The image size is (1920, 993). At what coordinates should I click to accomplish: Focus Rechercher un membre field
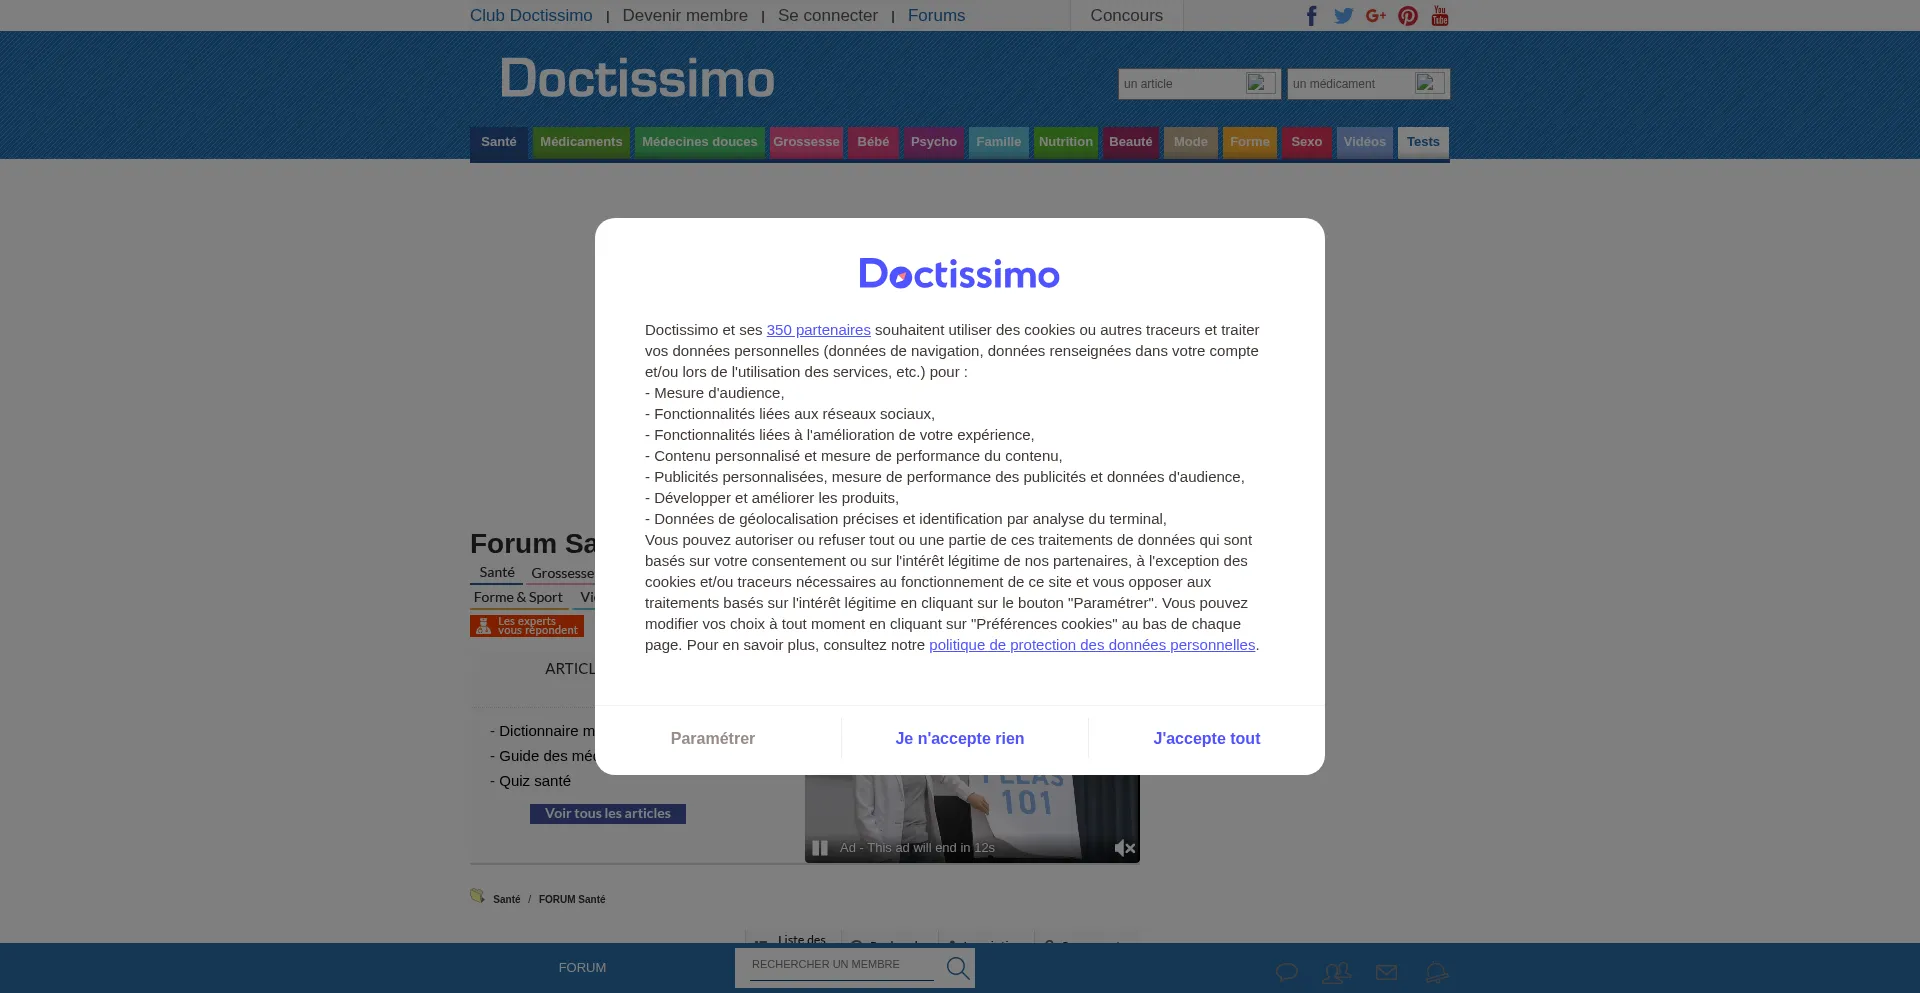[841, 965]
